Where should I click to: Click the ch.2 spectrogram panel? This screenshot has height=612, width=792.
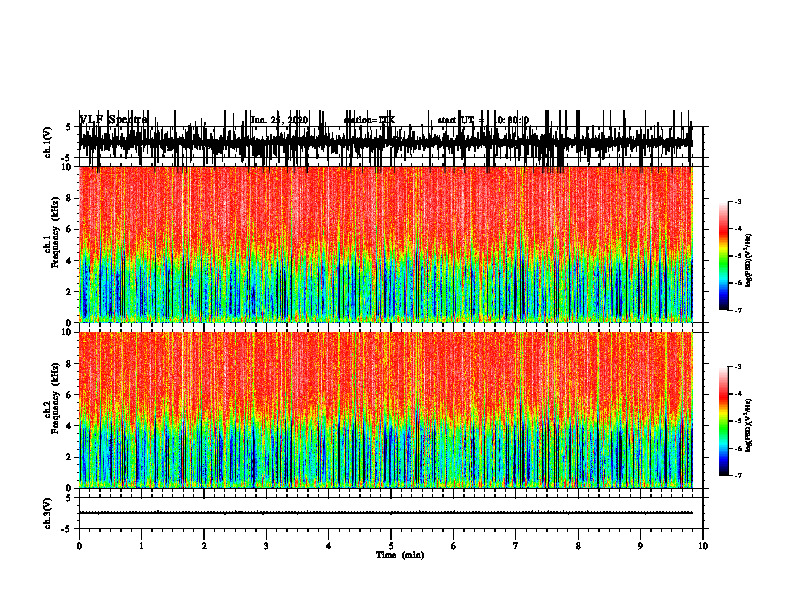tap(386, 410)
